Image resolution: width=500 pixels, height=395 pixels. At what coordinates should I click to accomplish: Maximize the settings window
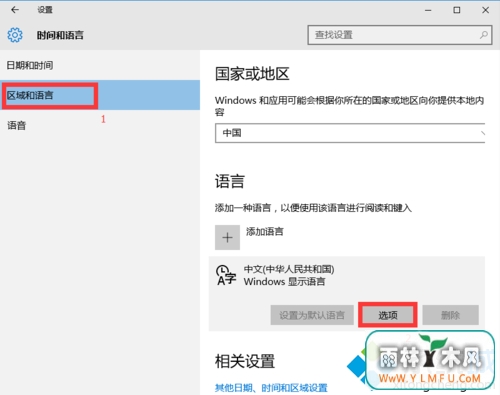(x=457, y=10)
